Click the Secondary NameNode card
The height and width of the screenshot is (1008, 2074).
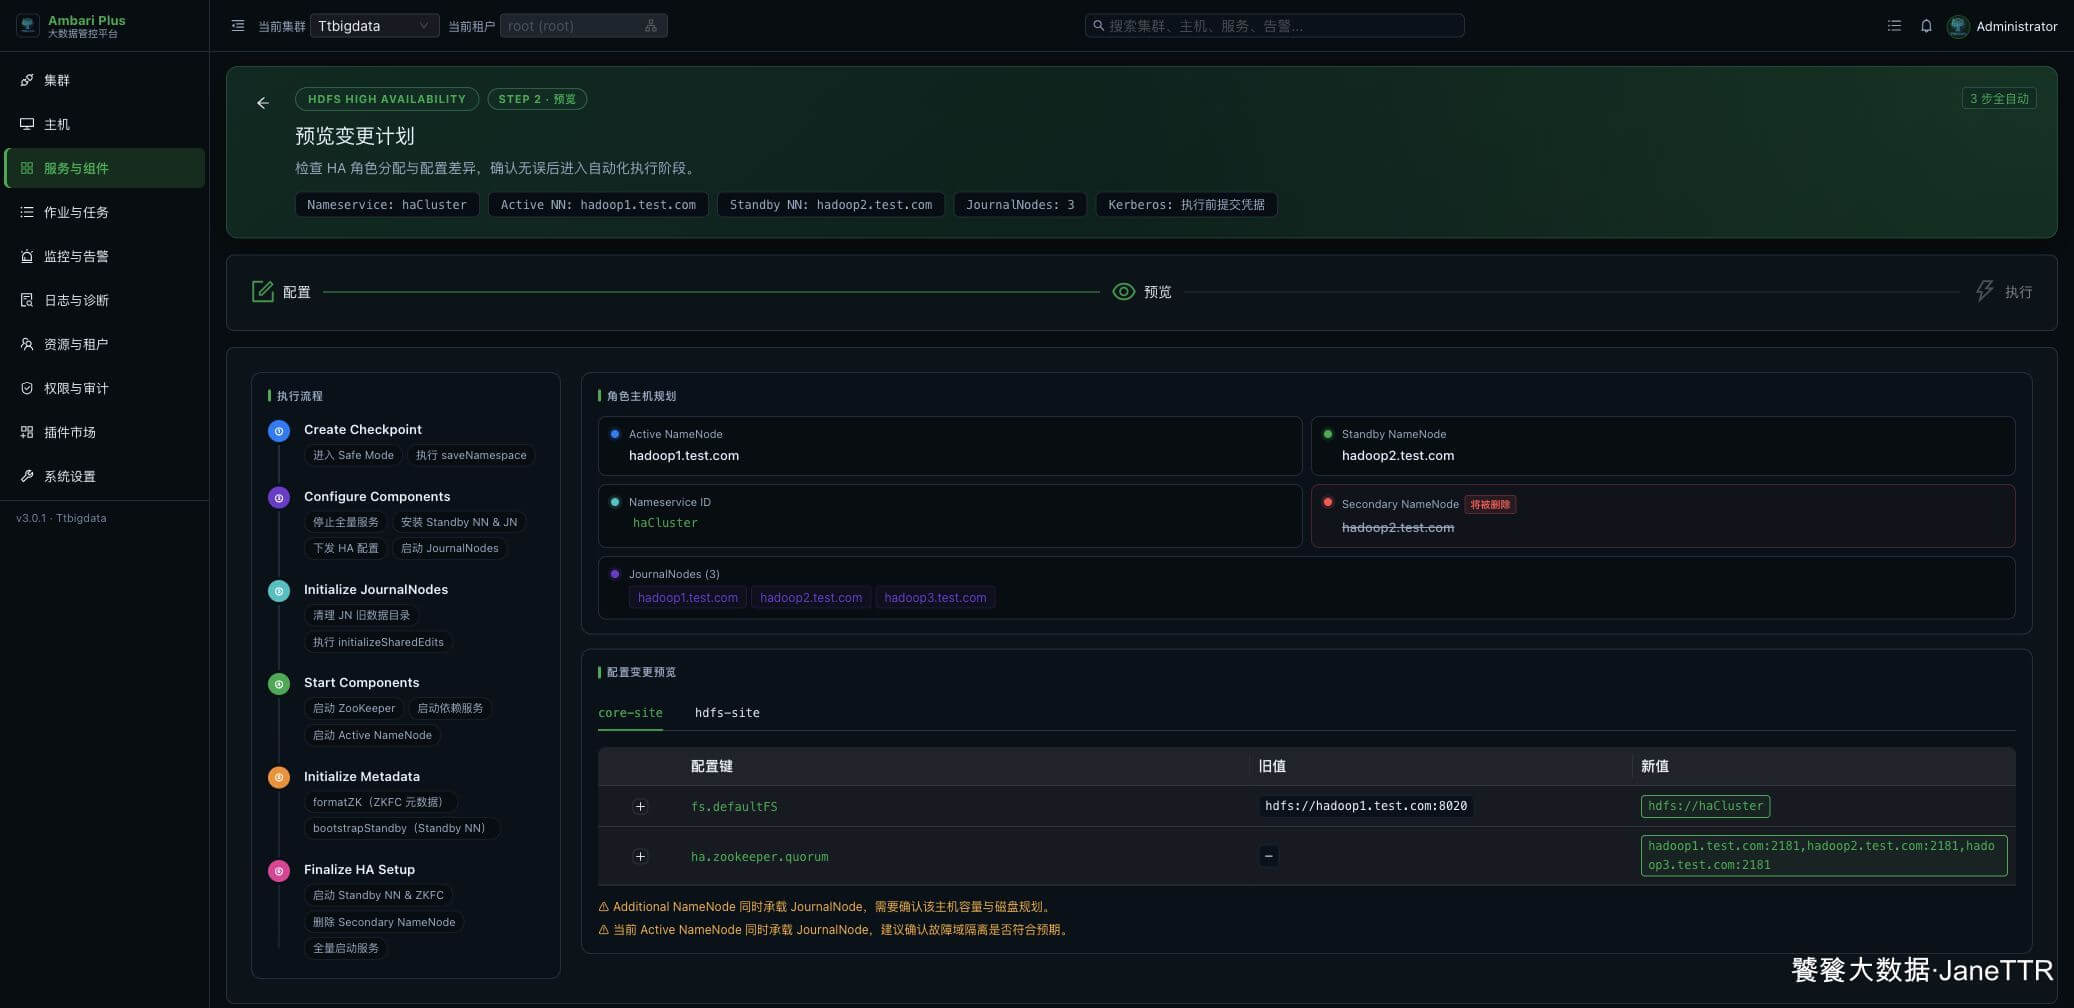tap(1663, 516)
